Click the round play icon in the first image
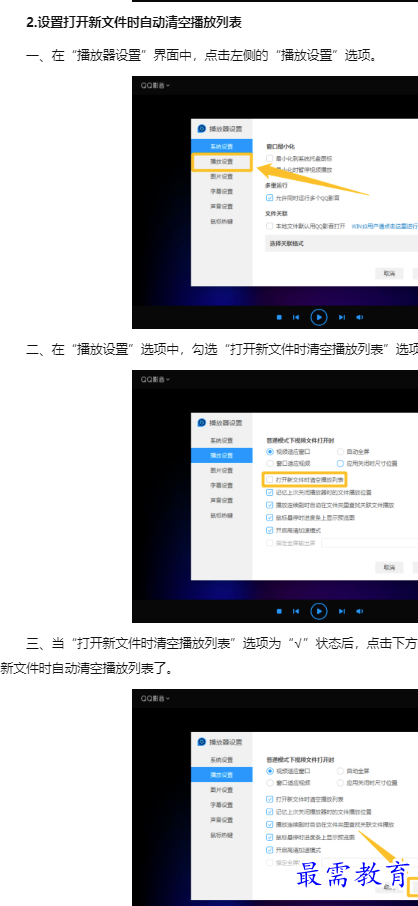The image size is (418, 906). click(319, 317)
